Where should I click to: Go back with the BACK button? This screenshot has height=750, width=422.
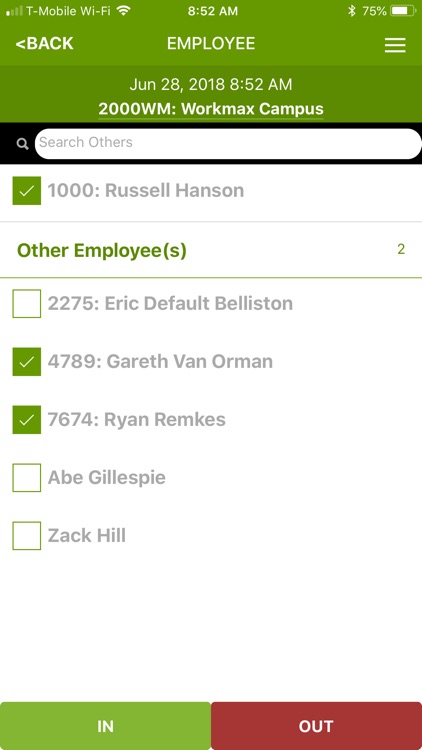(44, 44)
